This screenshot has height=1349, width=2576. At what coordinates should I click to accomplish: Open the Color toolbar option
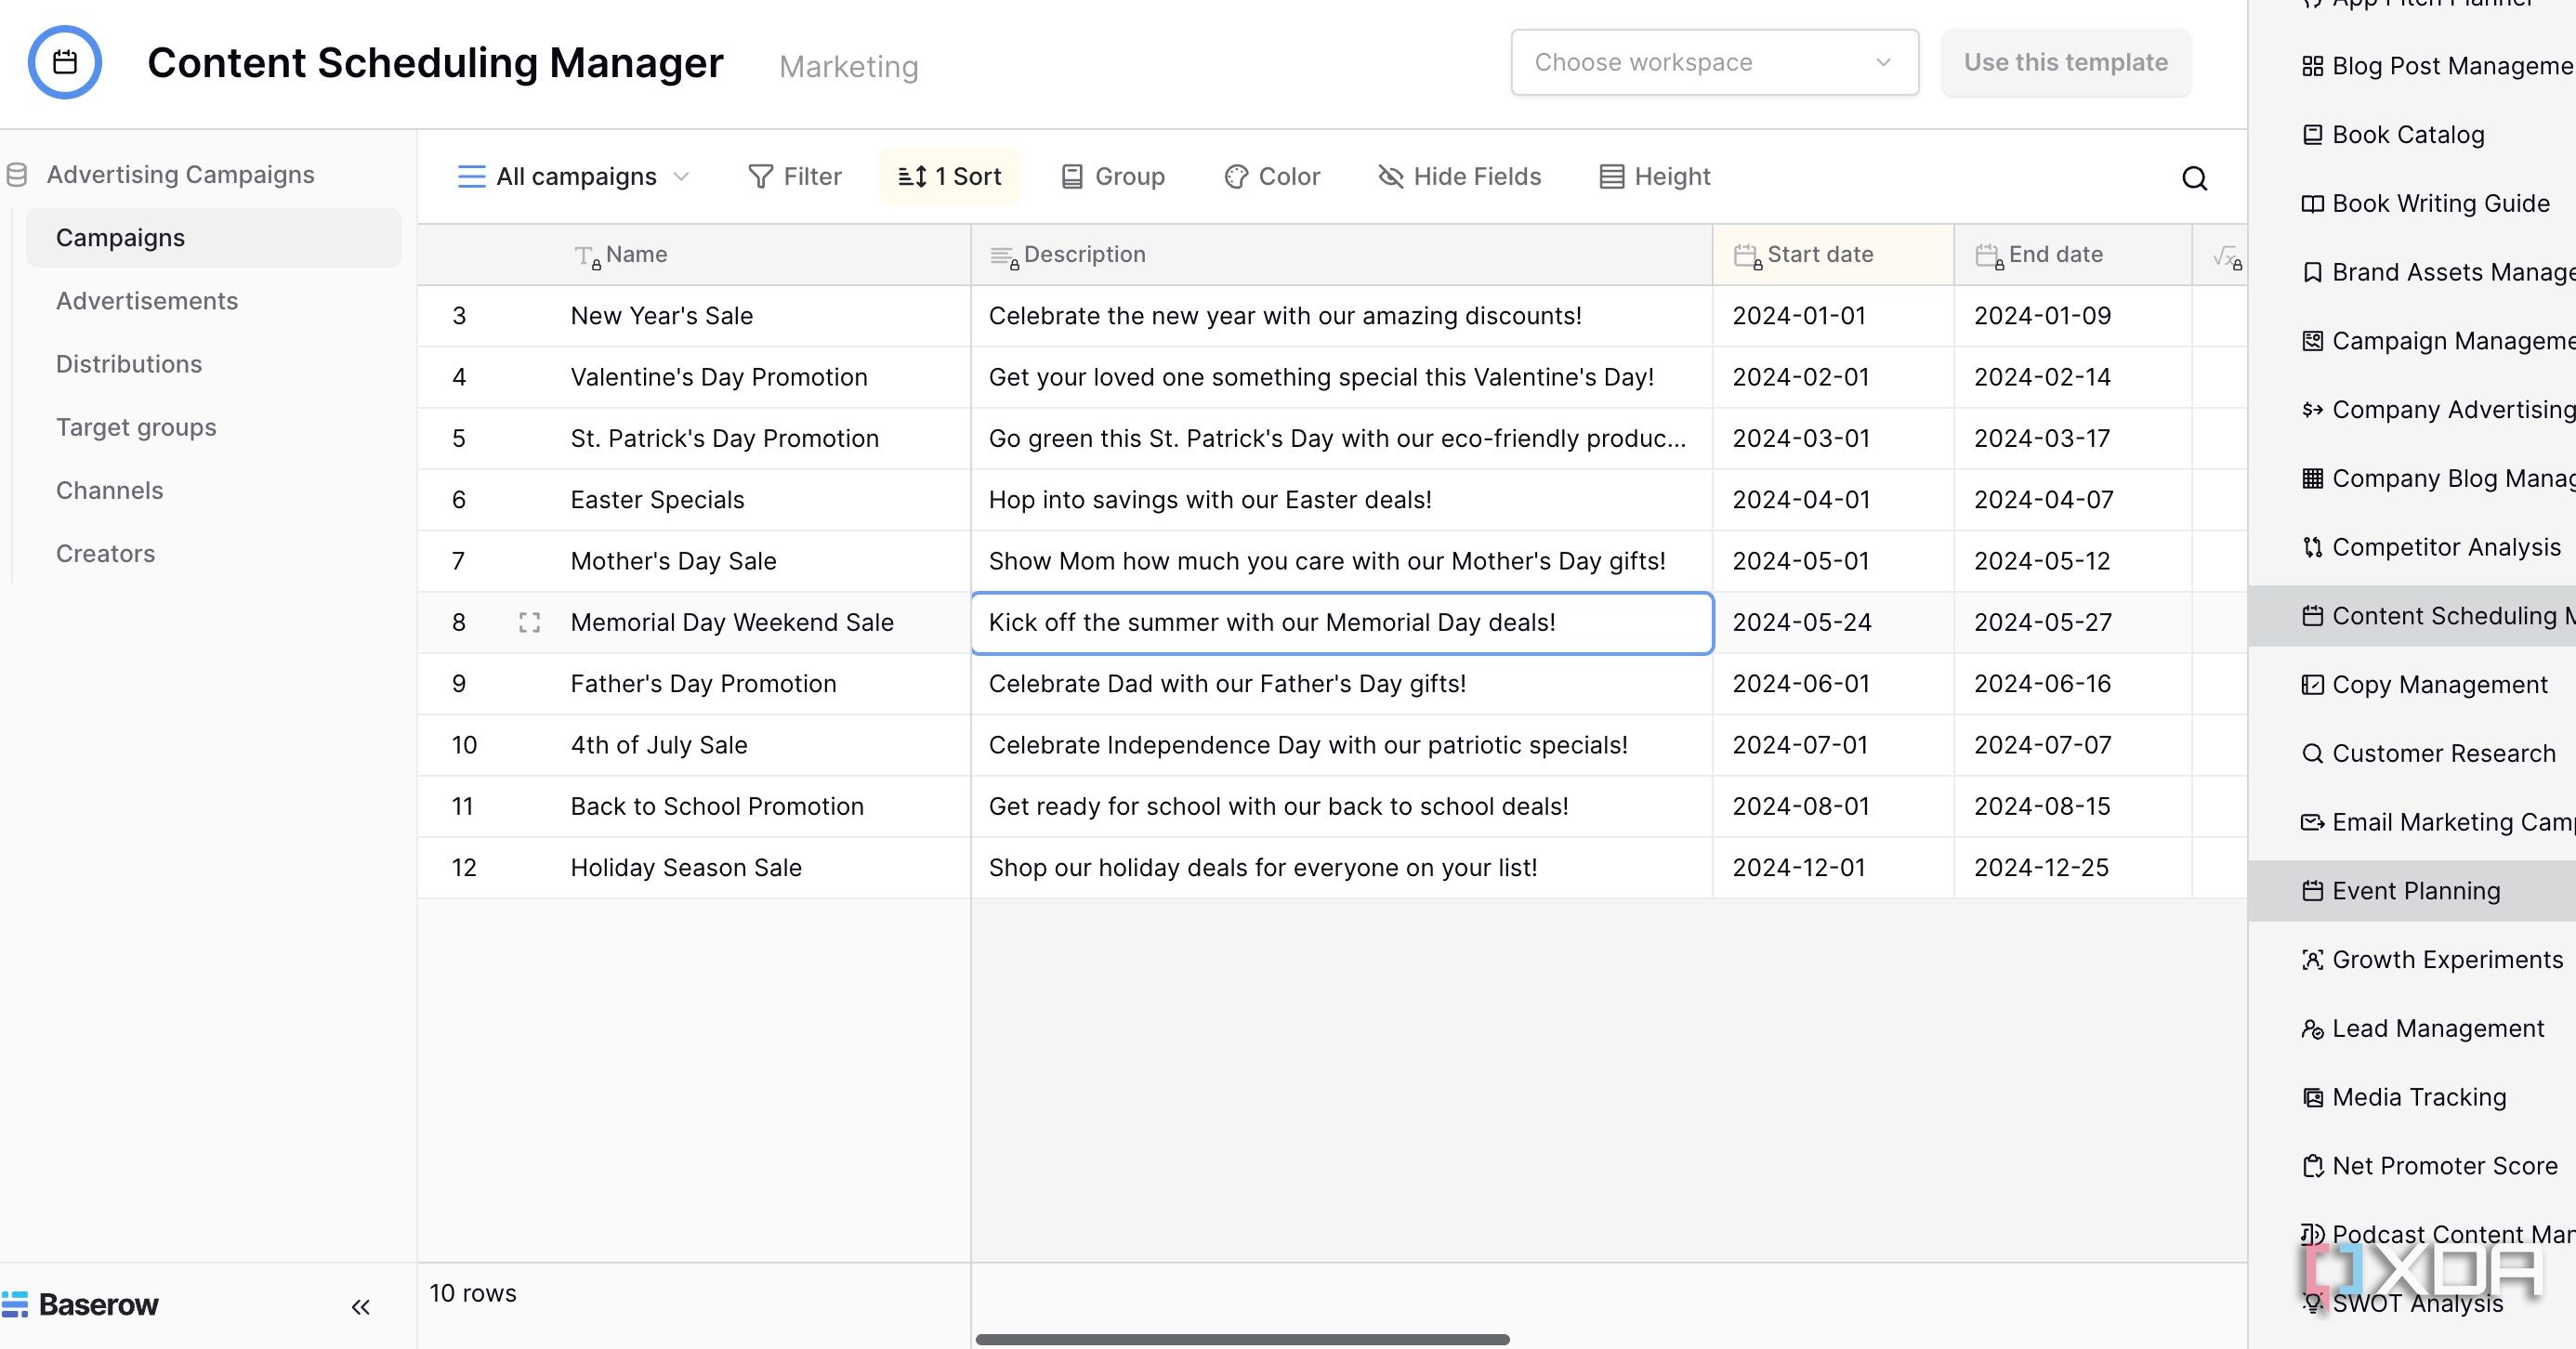(1272, 177)
